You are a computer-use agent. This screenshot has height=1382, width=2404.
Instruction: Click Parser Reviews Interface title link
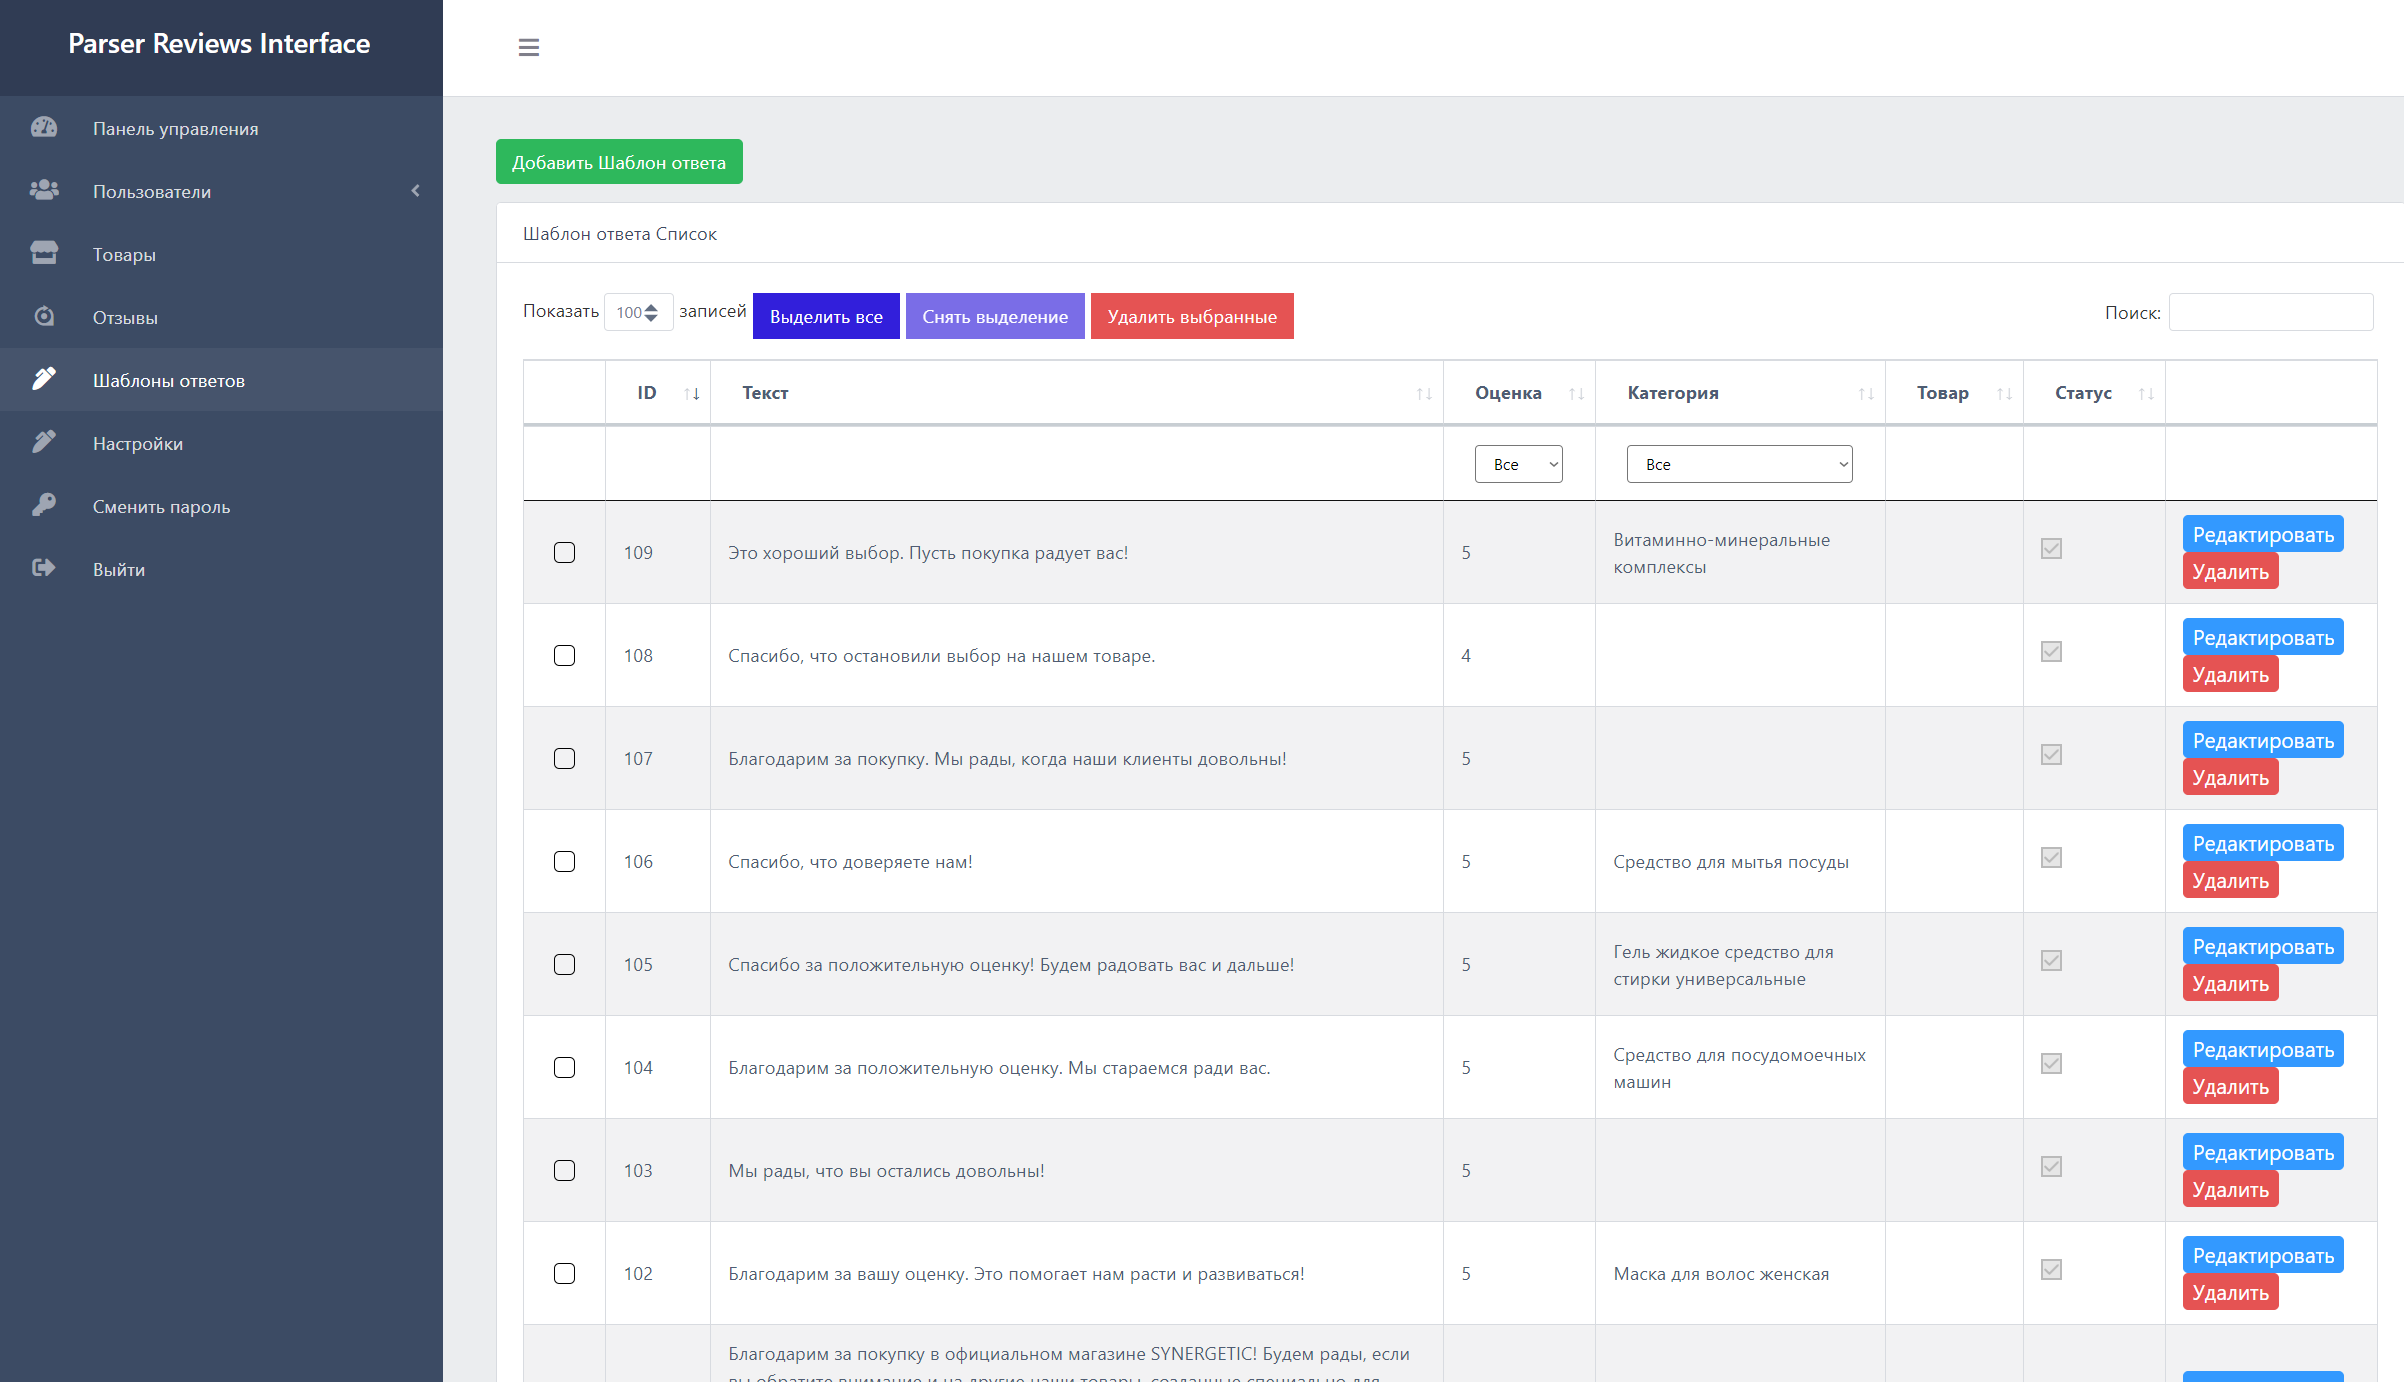(219, 44)
